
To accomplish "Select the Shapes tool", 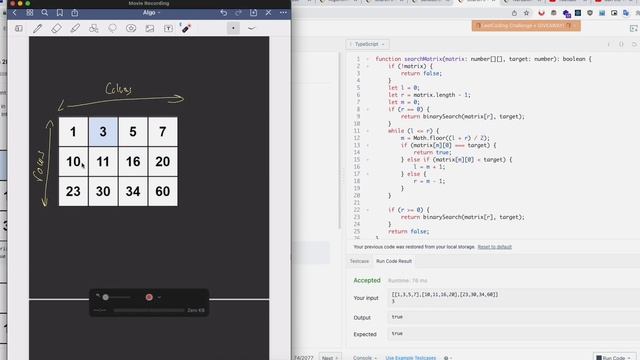I will coord(93,28).
